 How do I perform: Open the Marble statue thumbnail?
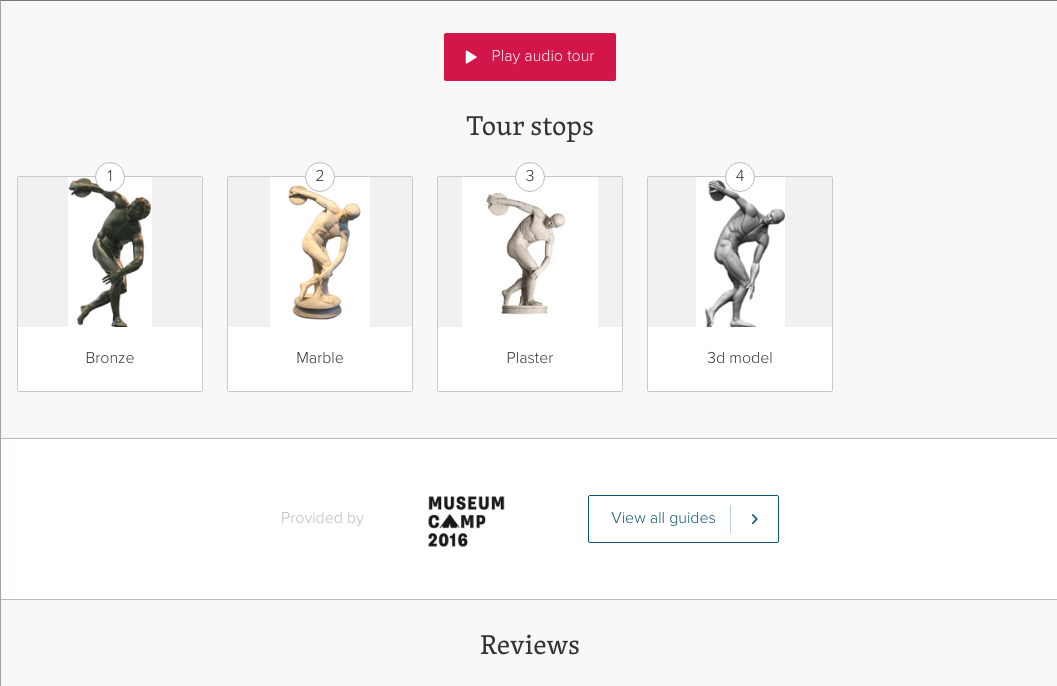tap(320, 252)
